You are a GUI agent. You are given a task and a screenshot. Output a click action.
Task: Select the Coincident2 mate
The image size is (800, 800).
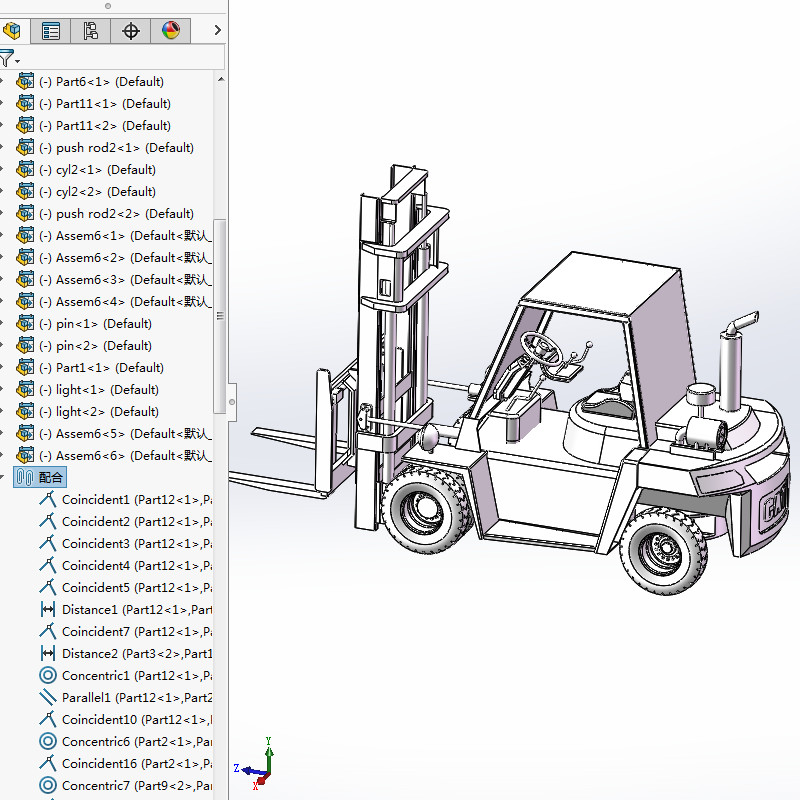pos(126,521)
